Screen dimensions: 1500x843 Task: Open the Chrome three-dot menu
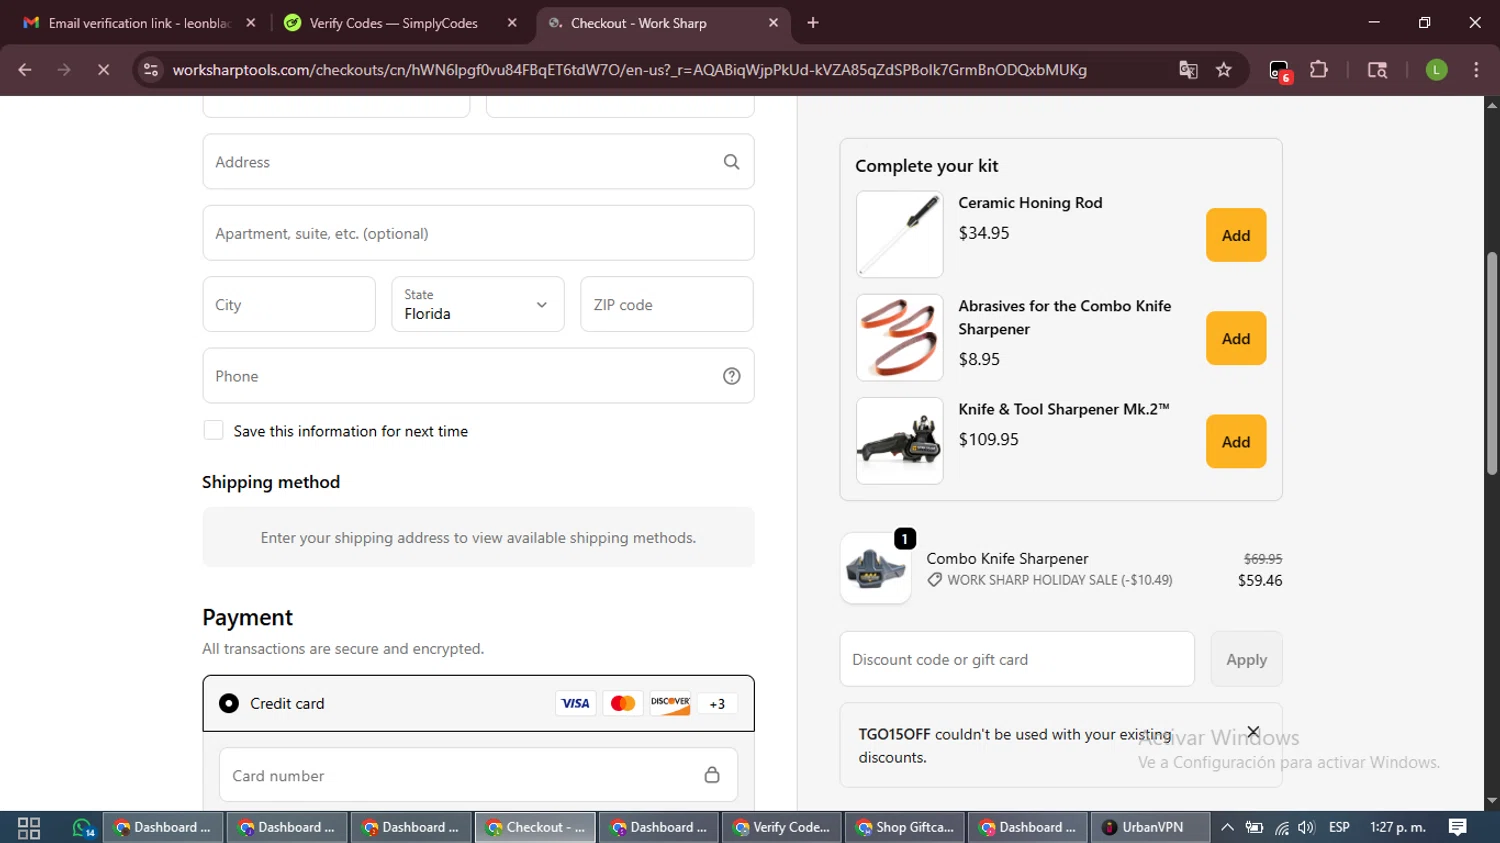tap(1476, 70)
